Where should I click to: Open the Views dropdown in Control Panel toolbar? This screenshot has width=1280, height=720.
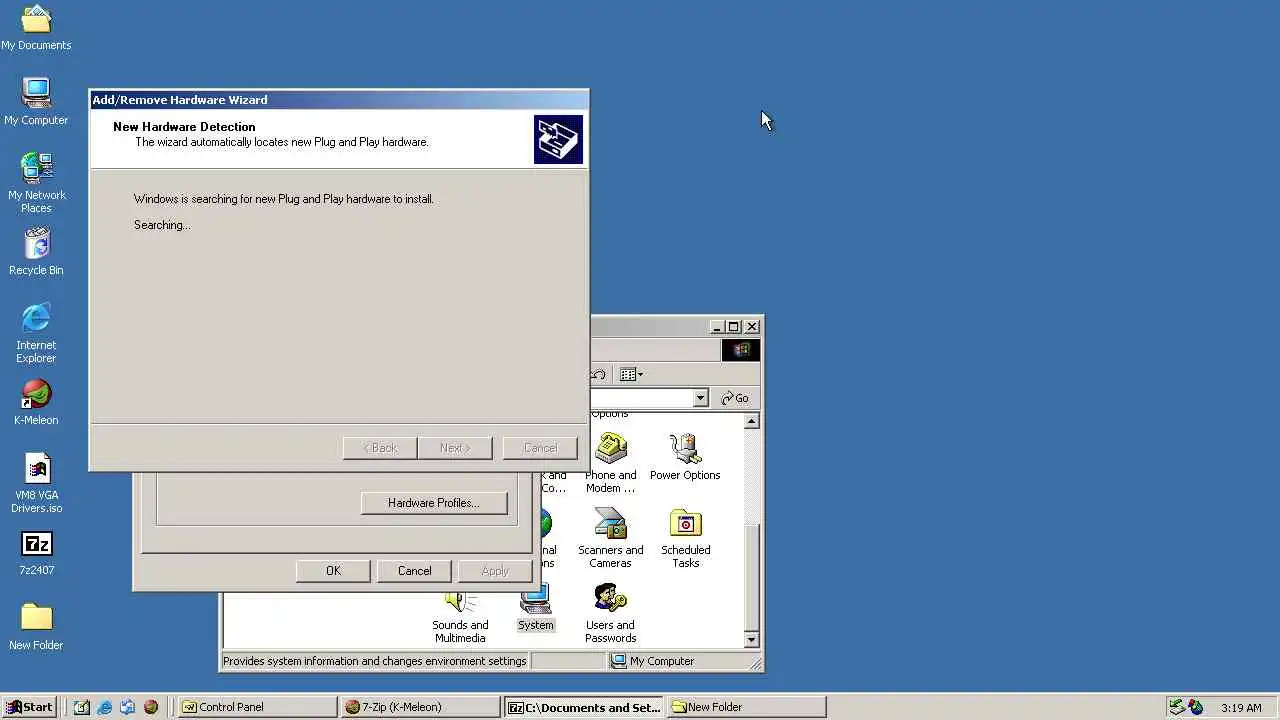pyautogui.click(x=631, y=375)
